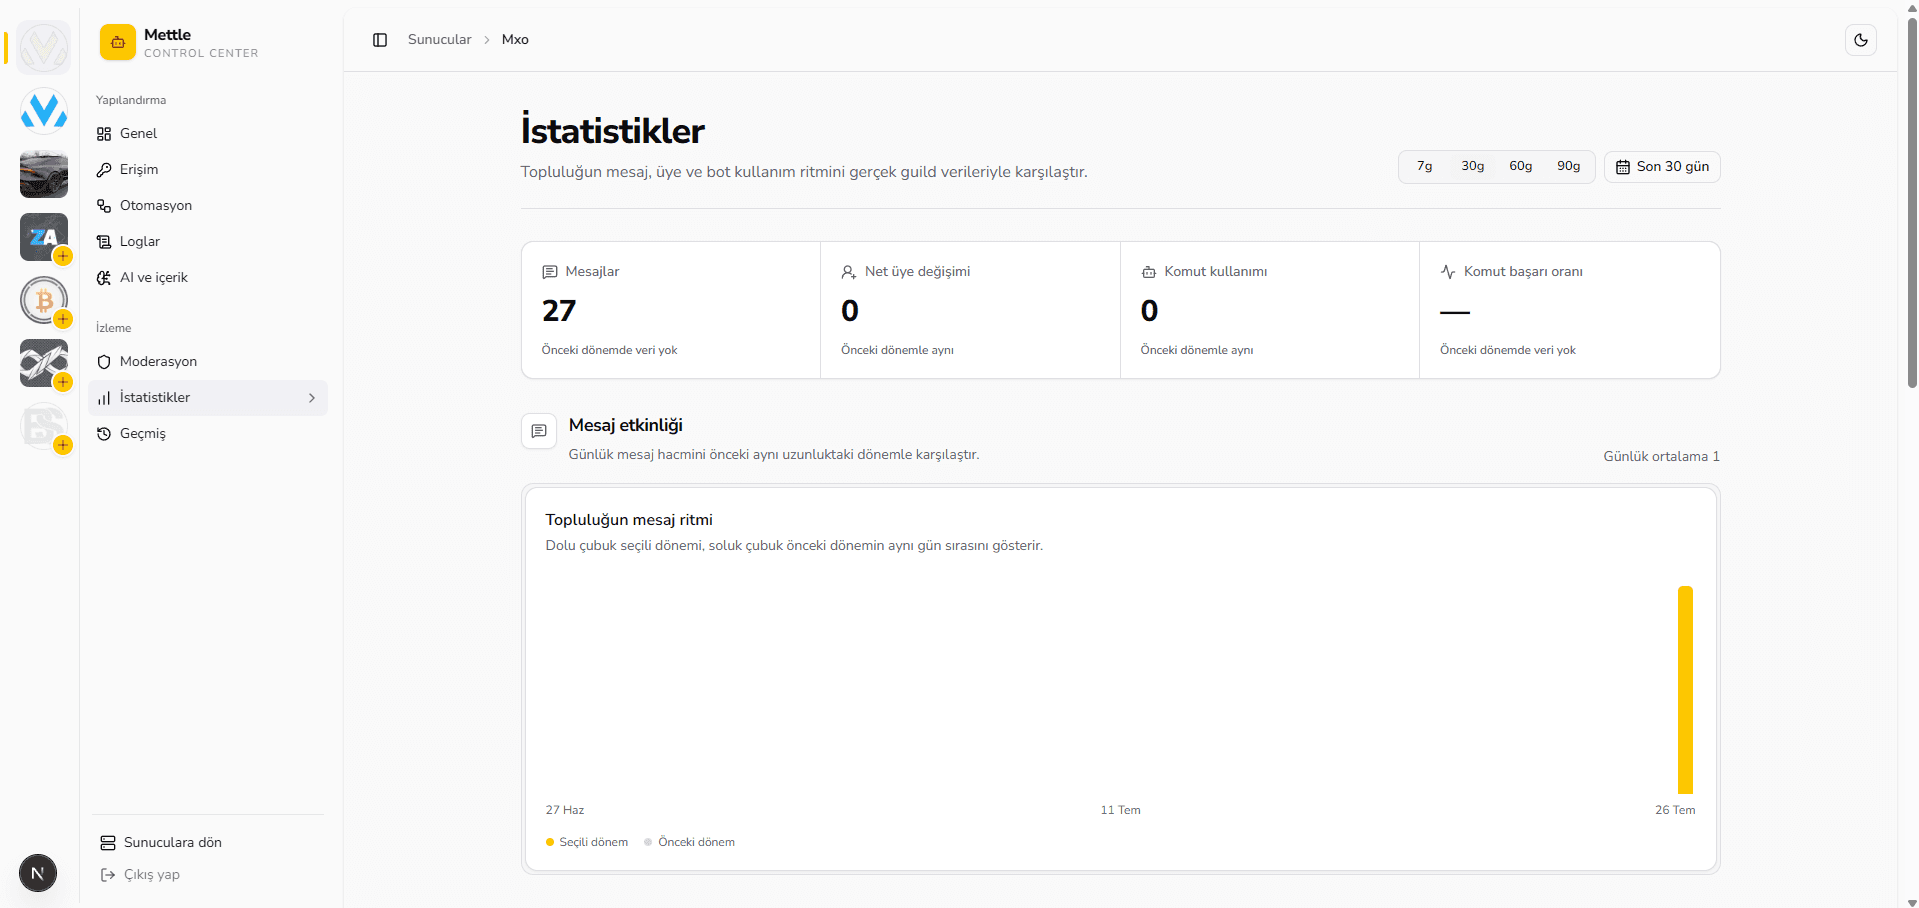This screenshot has width=1919, height=908.
Task: Click the Geçmiş clock icon
Action: [x=104, y=434]
